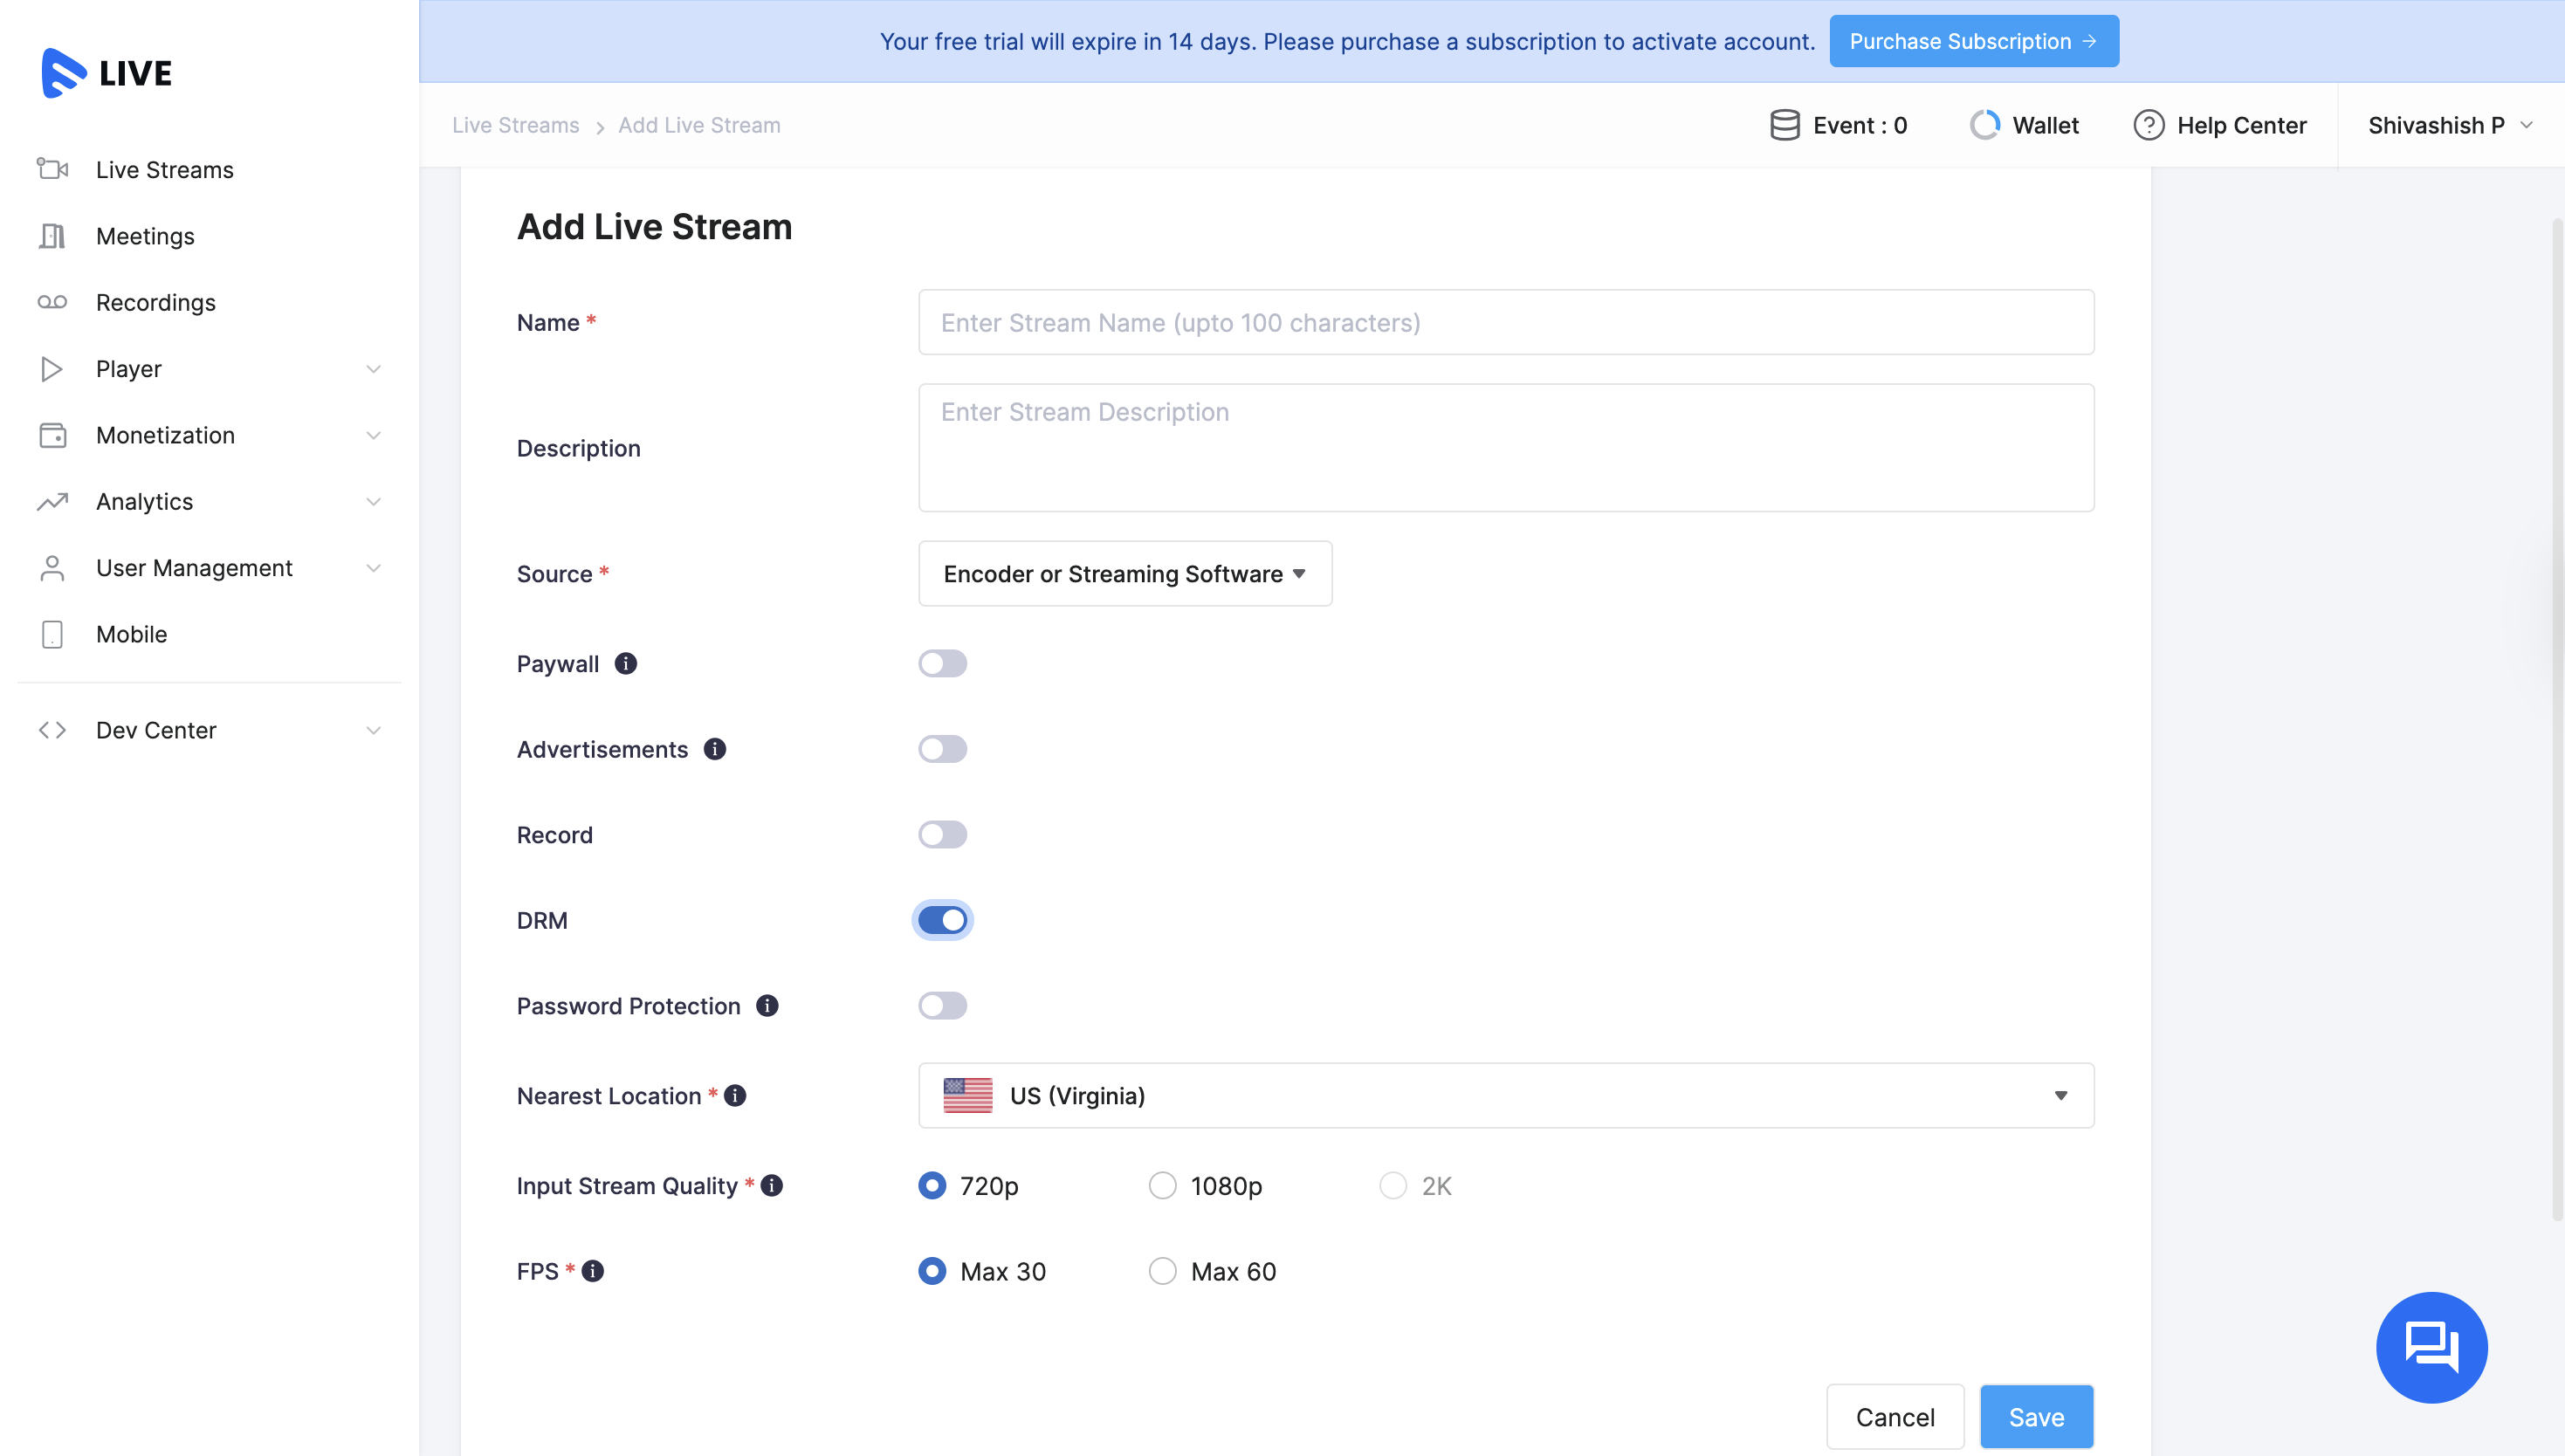Open the Nearest Location dropdown
Image resolution: width=2565 pixels, height=1456 pixels.
click(x=1506, y=1096)
